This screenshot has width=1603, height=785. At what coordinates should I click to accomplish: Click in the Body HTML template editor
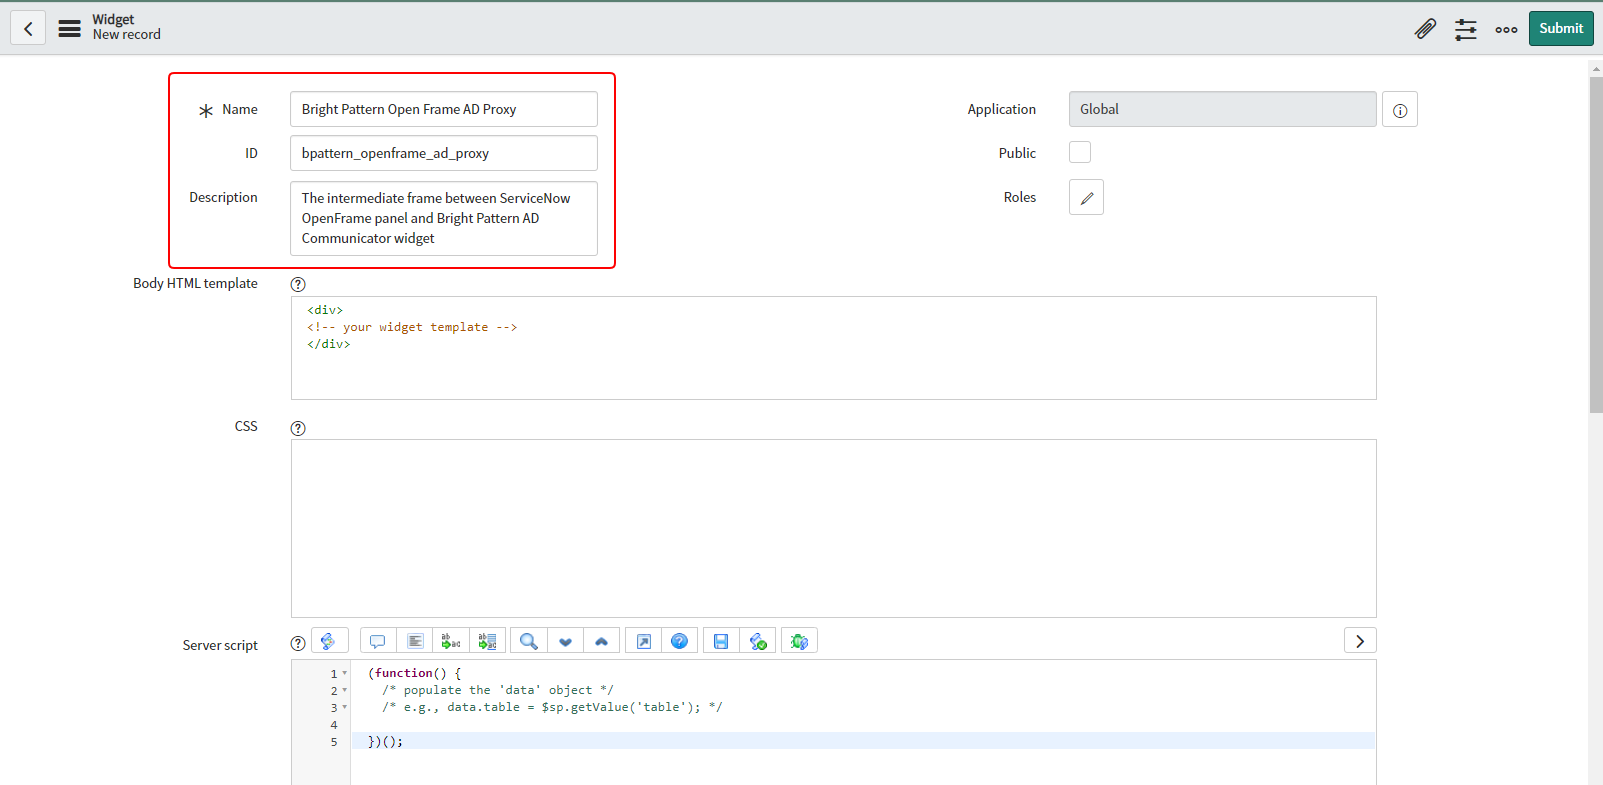tap(834, 348)
